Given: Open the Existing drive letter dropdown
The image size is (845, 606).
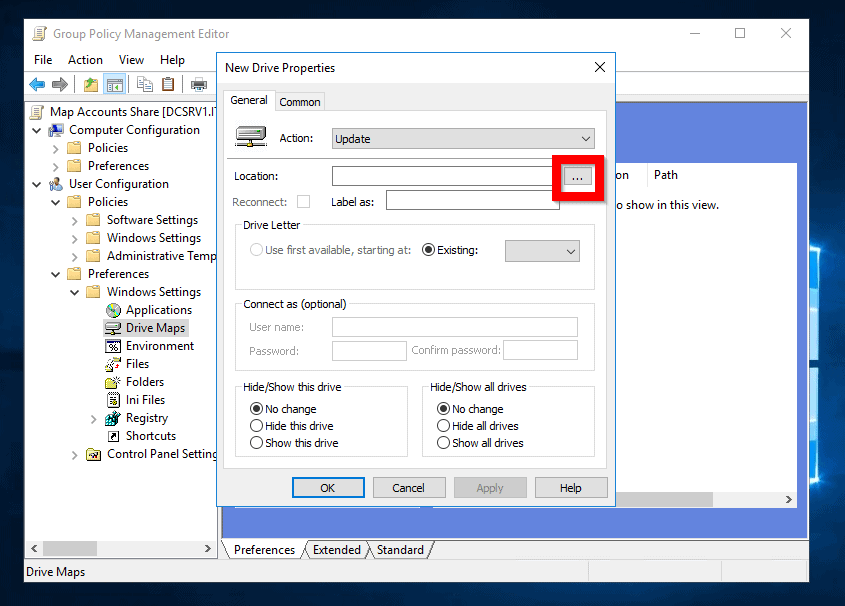Looking at the screenshot, I should [x=542, y=251].
